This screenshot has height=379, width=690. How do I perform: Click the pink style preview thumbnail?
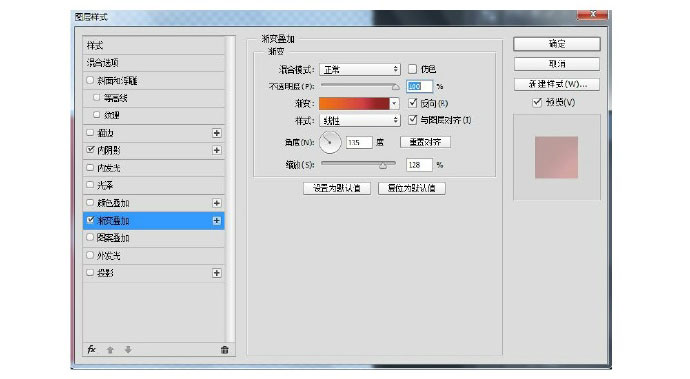556,157
